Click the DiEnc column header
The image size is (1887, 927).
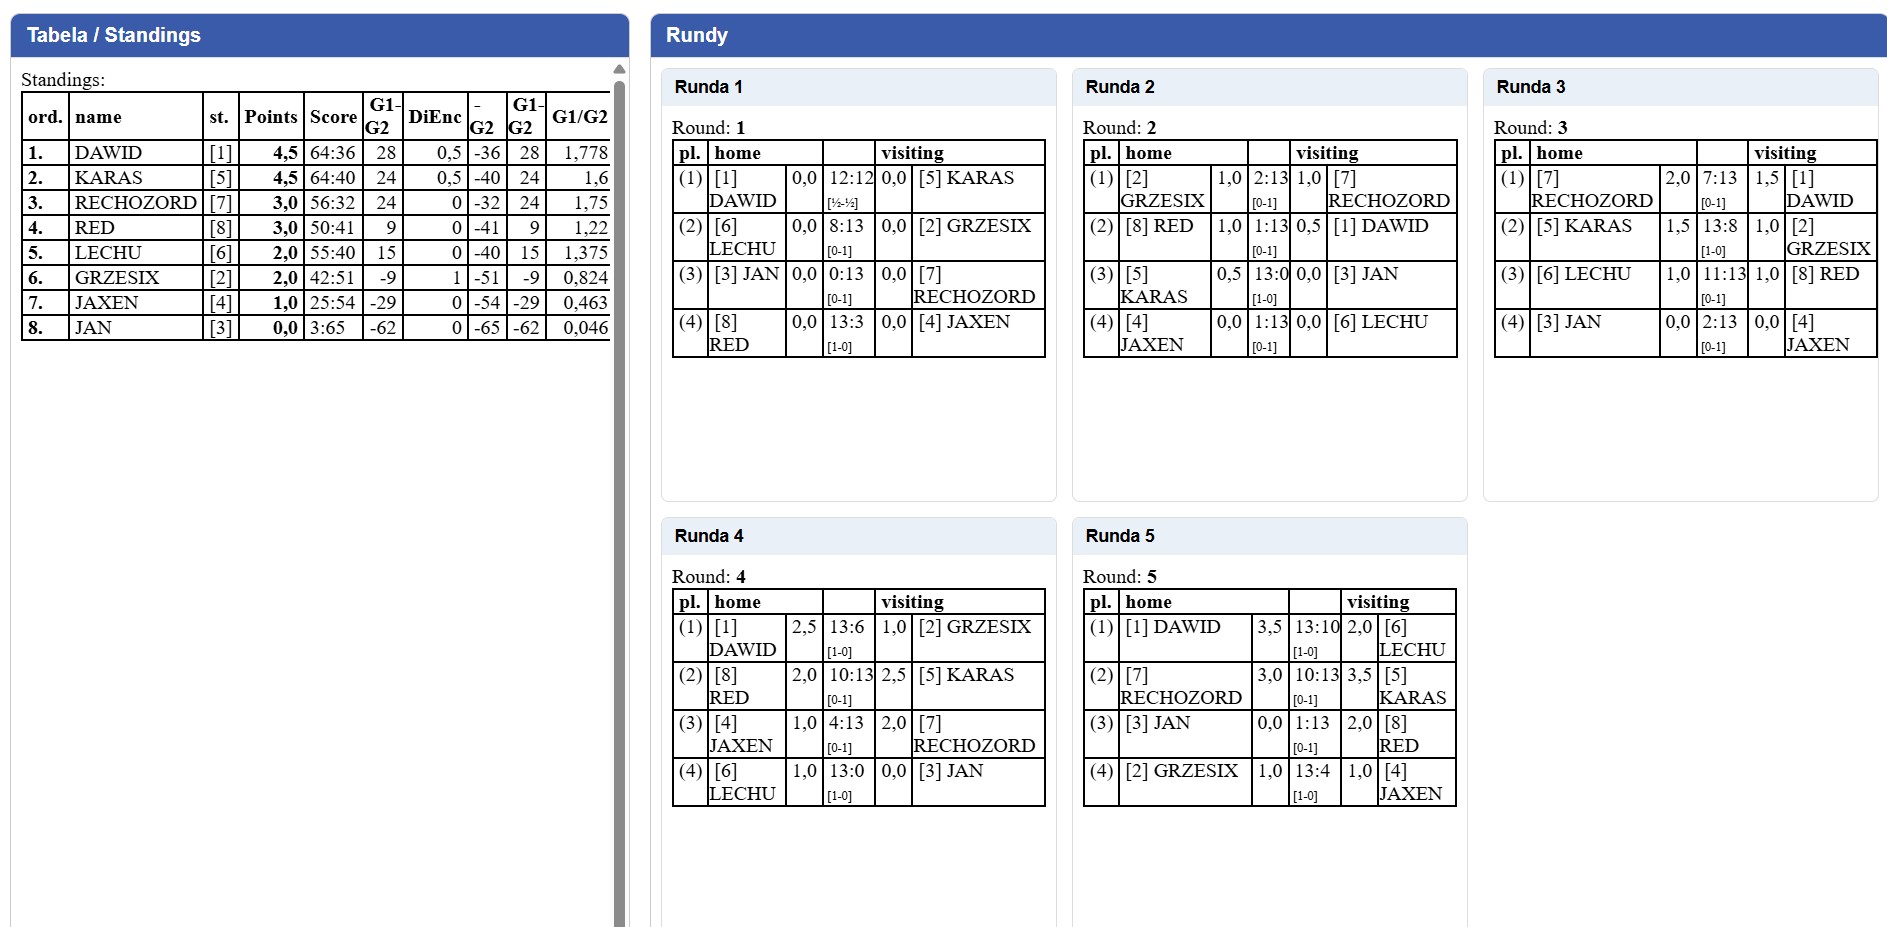pyautogui.click(x=435, y=117)
